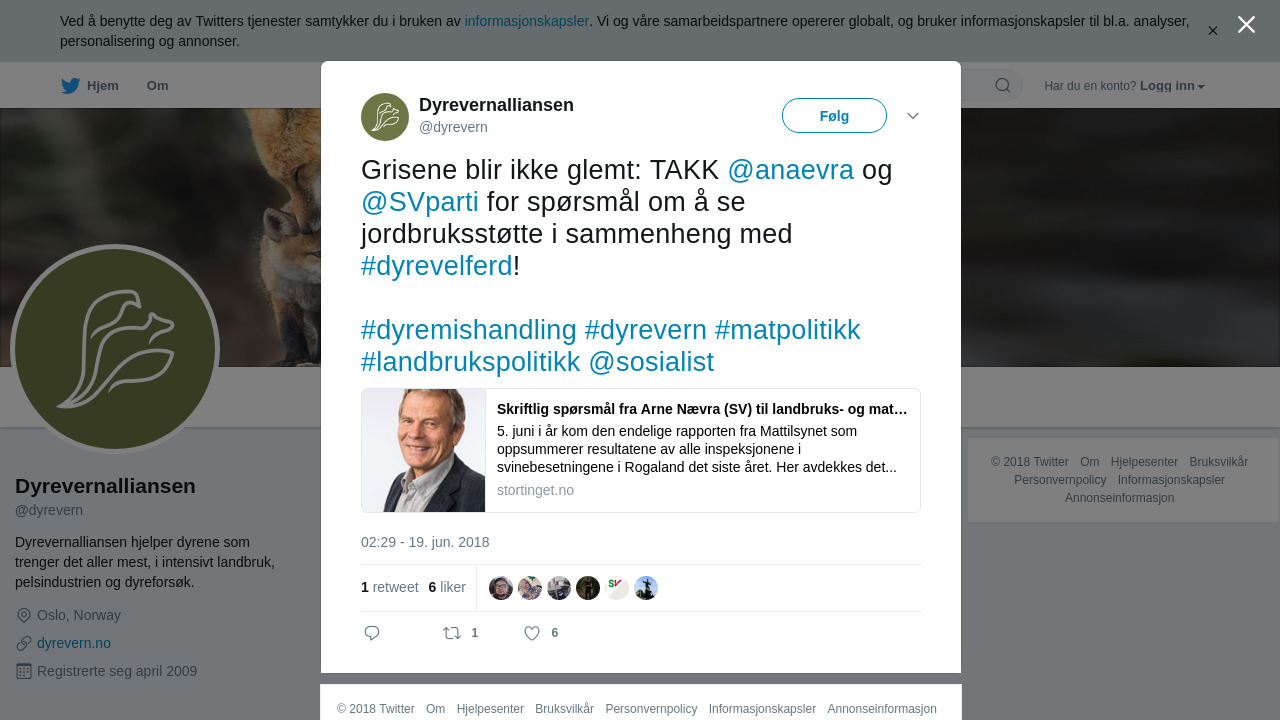
Task: Follow Dyrevernalliansen with Følg button
Action: [834, 116]
